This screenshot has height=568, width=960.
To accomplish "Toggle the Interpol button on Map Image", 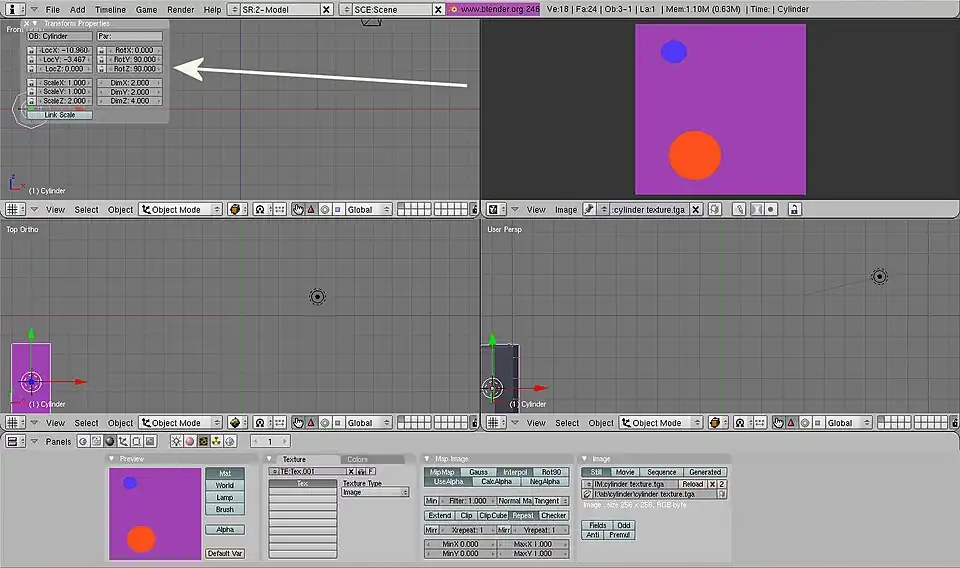I will pyautogui.click(x=515, y=472).
